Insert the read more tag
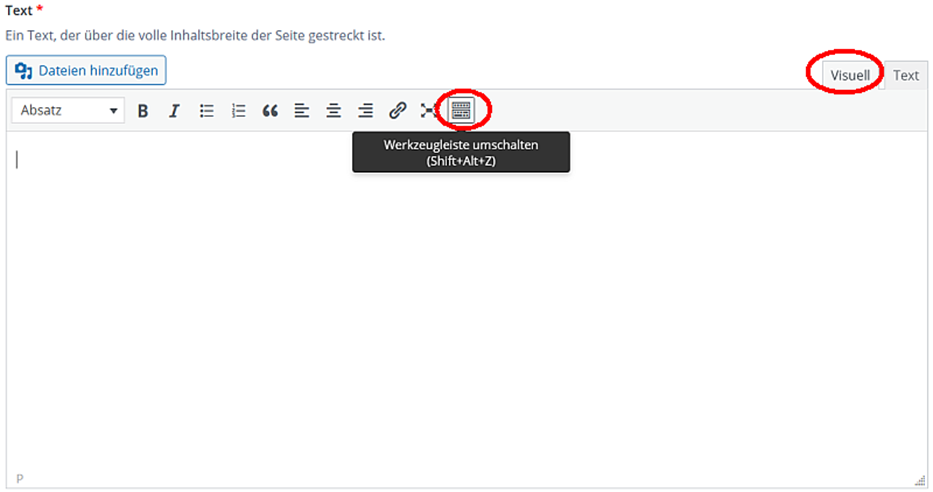Screen dimensions: 933x492 click(429, 111)
